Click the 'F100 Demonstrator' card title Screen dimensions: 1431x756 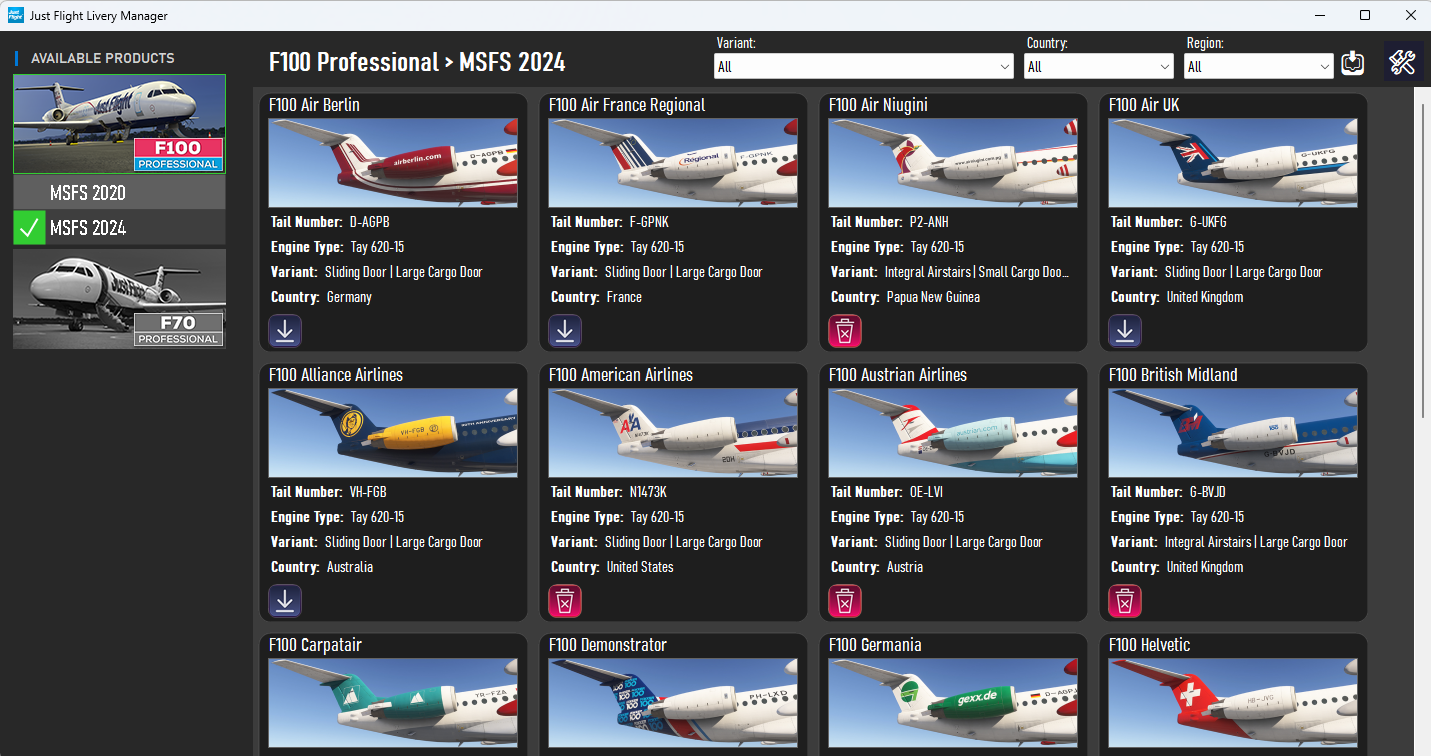coord(608,645)
